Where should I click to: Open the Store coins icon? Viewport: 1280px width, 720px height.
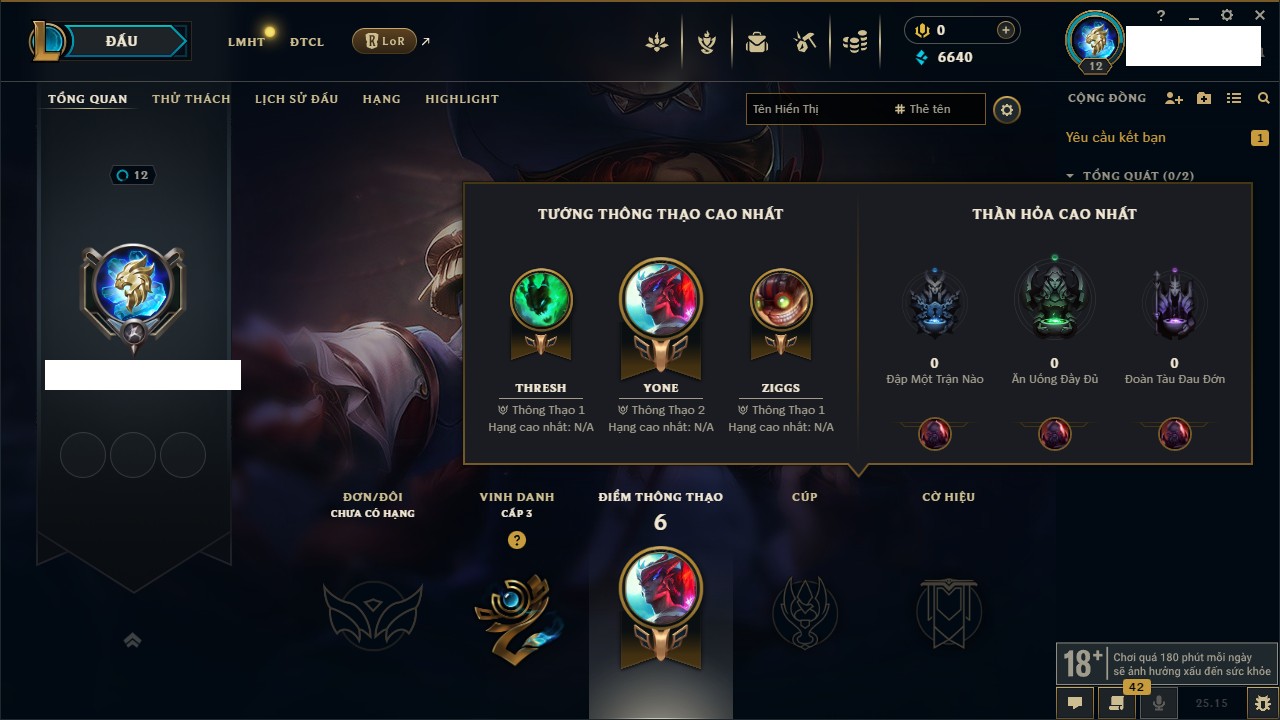click(854, 42)
